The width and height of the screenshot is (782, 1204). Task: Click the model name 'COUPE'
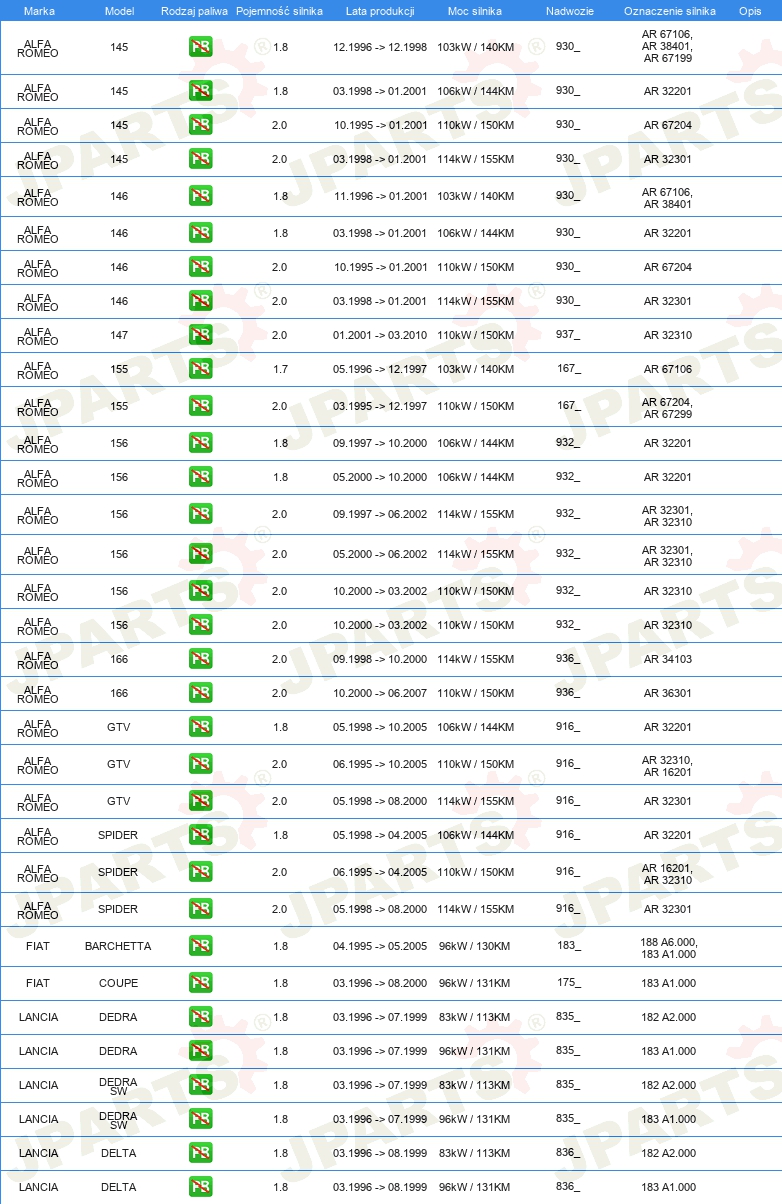(x=119, y=983)
